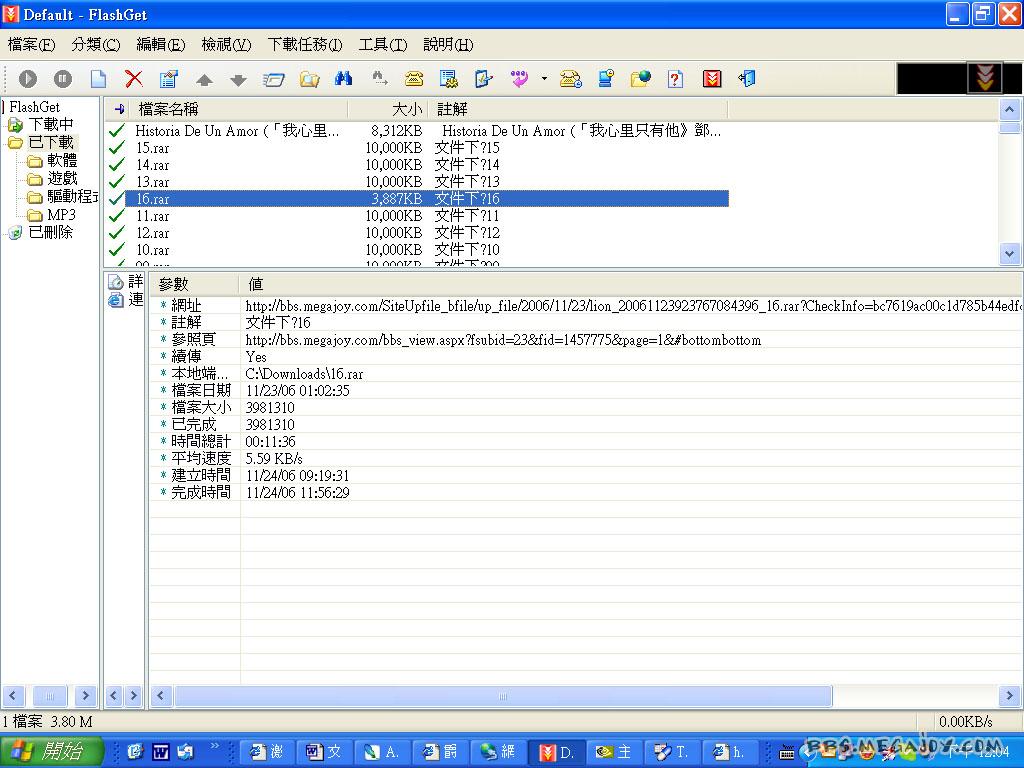Switch to the 詳 details tab
The image size is (1024, 768).
pos(125,281)
